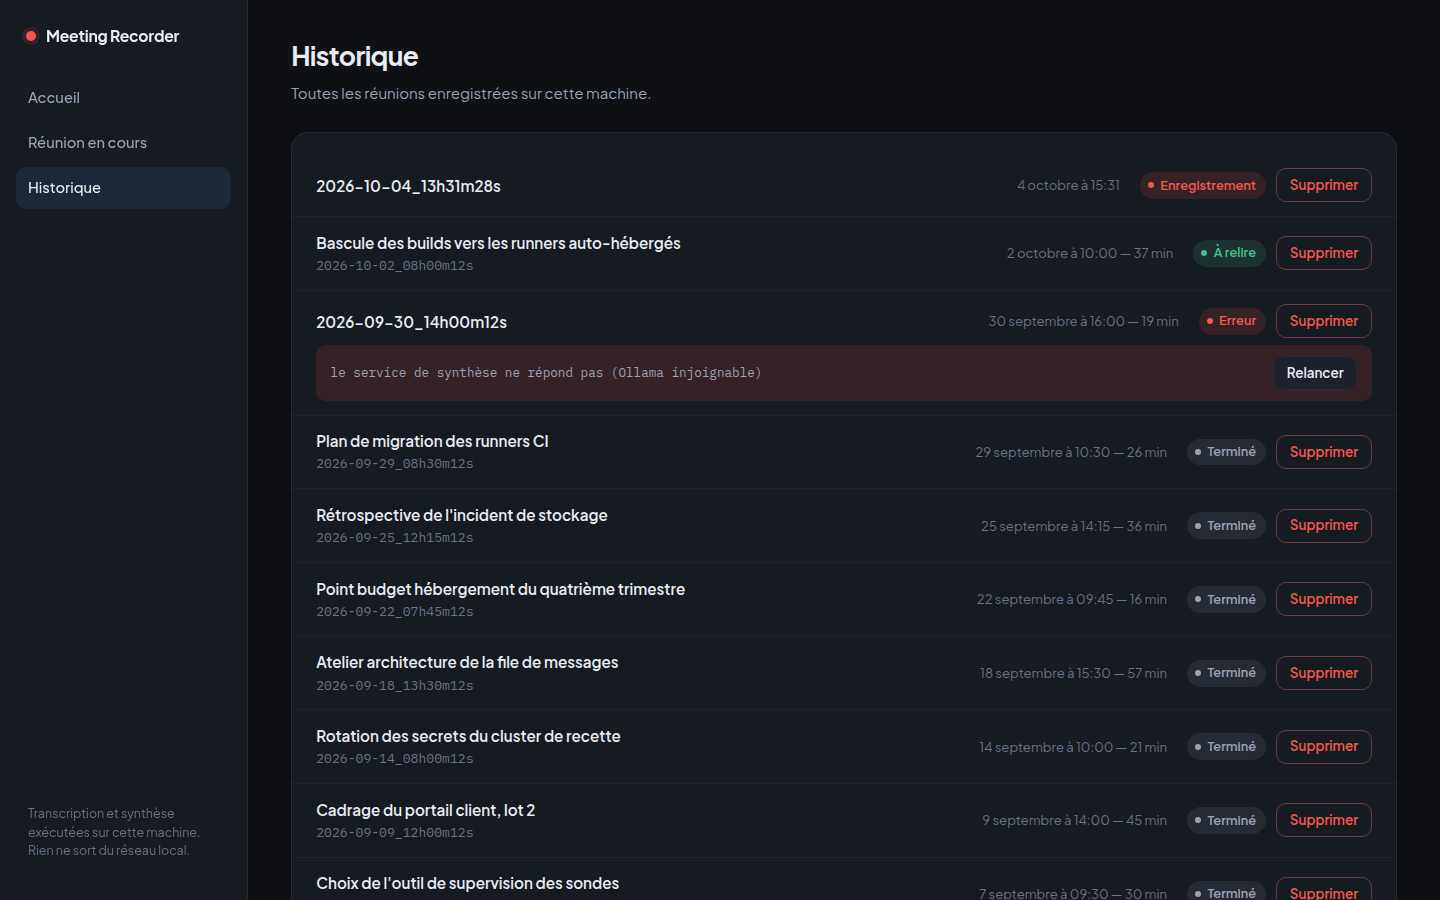Click the Historique page heading

point(355,56)
